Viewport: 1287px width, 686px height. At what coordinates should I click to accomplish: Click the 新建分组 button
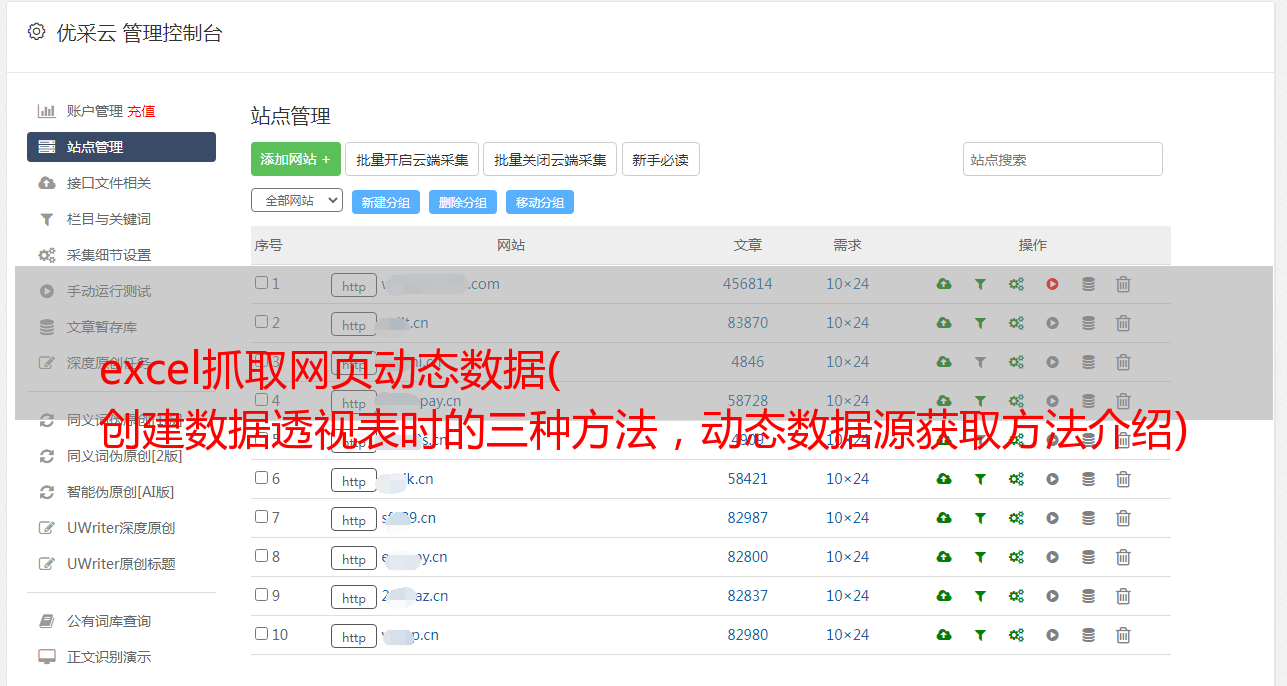385,202
